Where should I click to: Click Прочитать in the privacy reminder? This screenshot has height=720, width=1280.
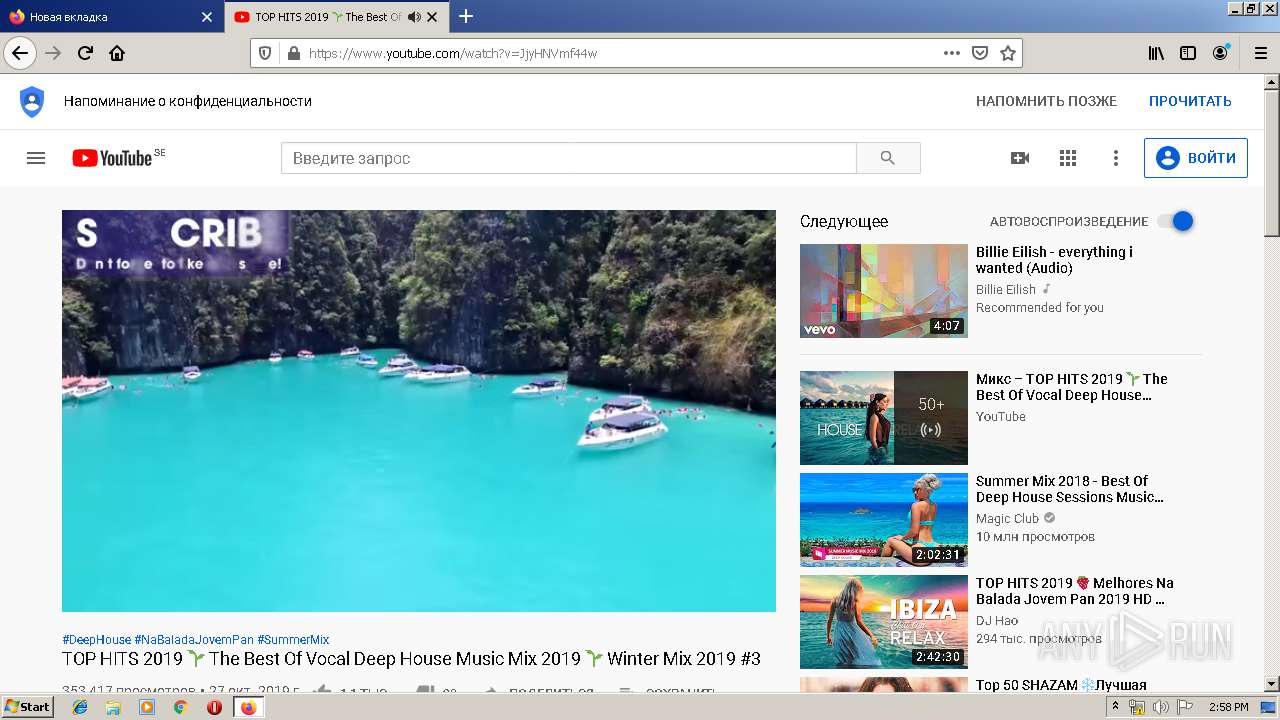click(x=1190, y=101)
